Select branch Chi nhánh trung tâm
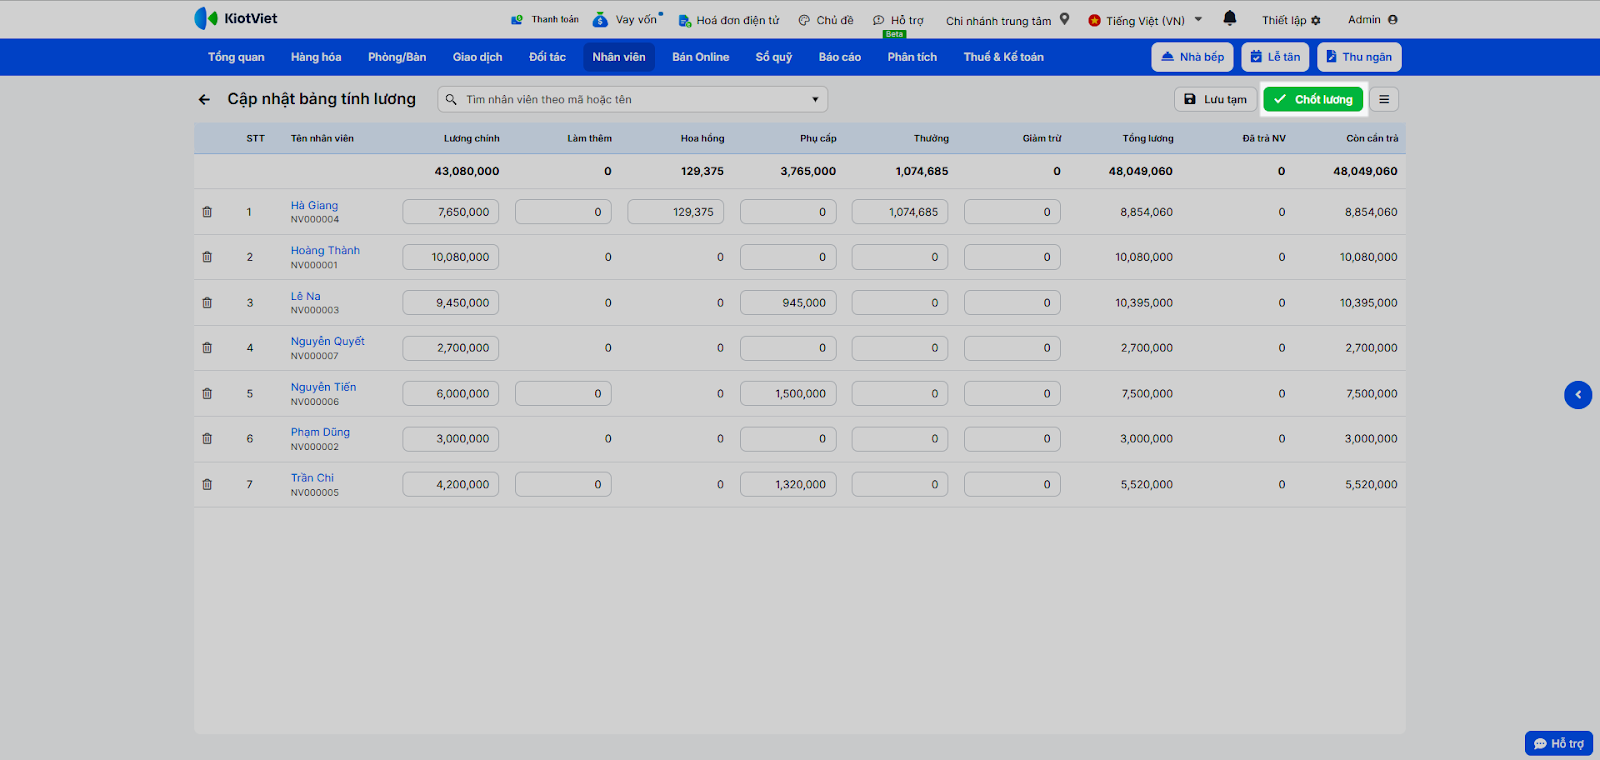This screenshot has height=760, width=1600. click(1006, 20)
